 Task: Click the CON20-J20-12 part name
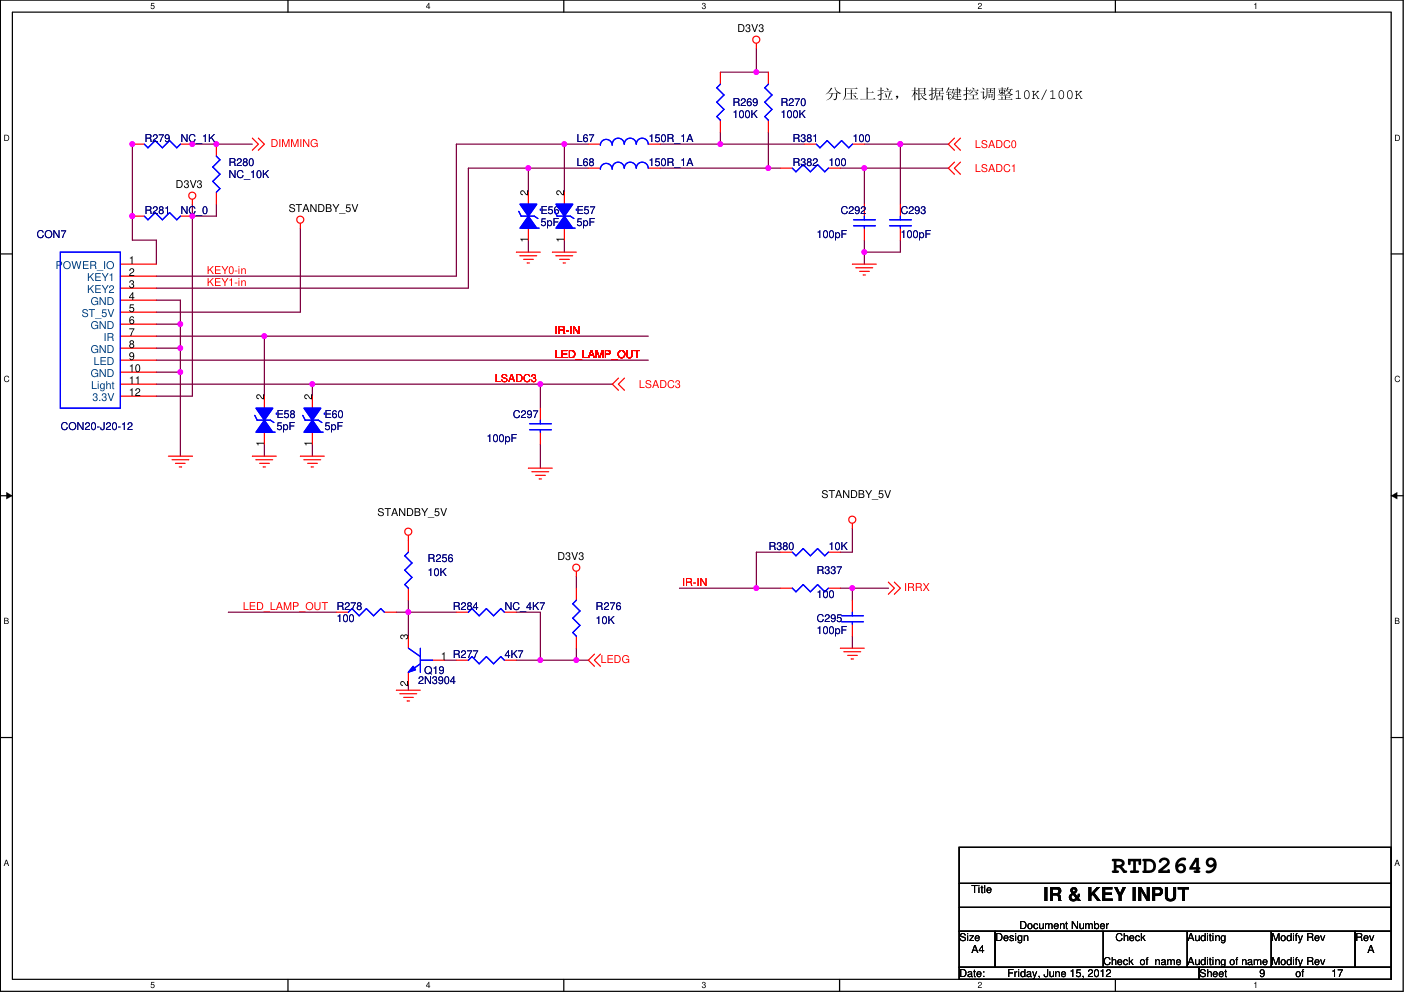point(97,426)
